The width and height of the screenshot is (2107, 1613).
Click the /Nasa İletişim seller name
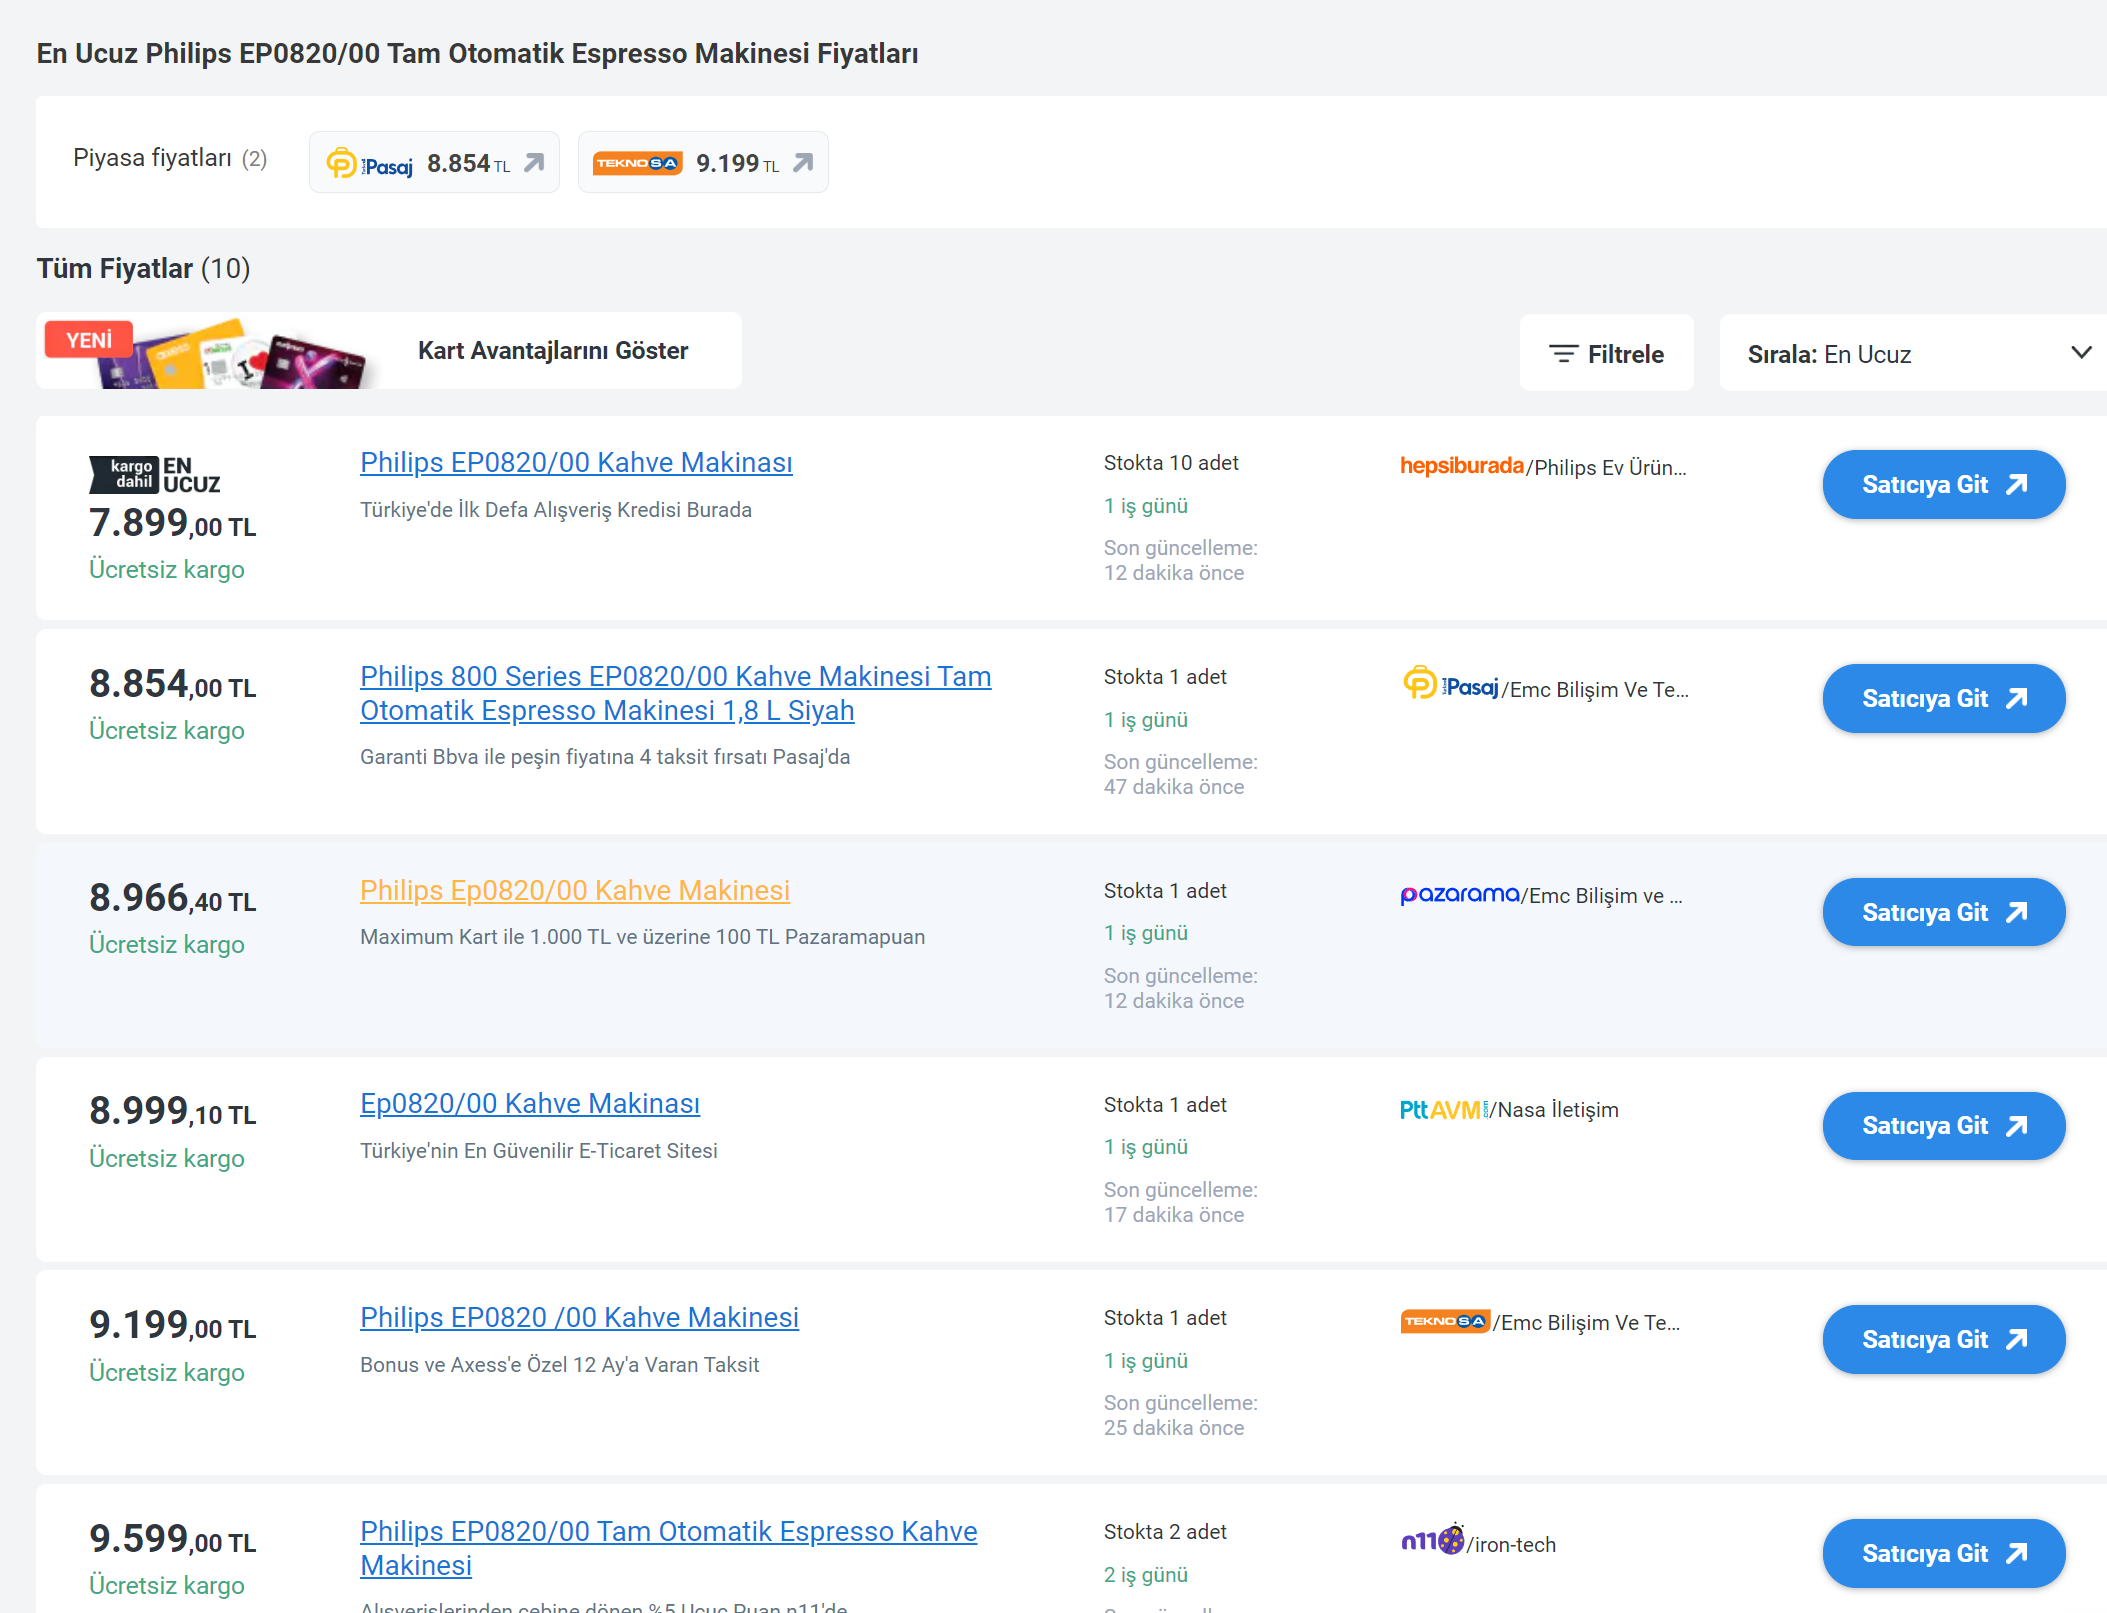(1555, 1110)
